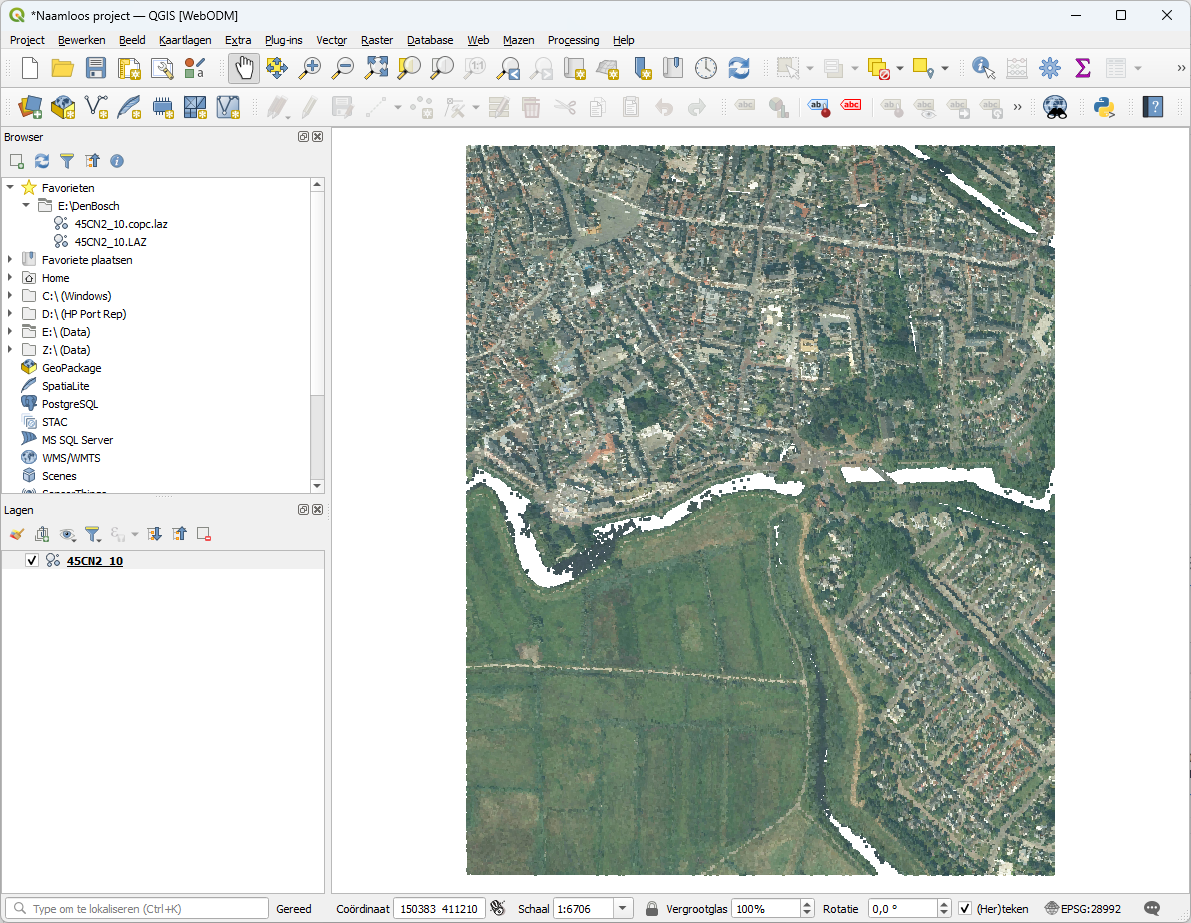Open the Processing Toolbox gear icon
This screenshot has width=1191, height=923.
(1049, 68)
